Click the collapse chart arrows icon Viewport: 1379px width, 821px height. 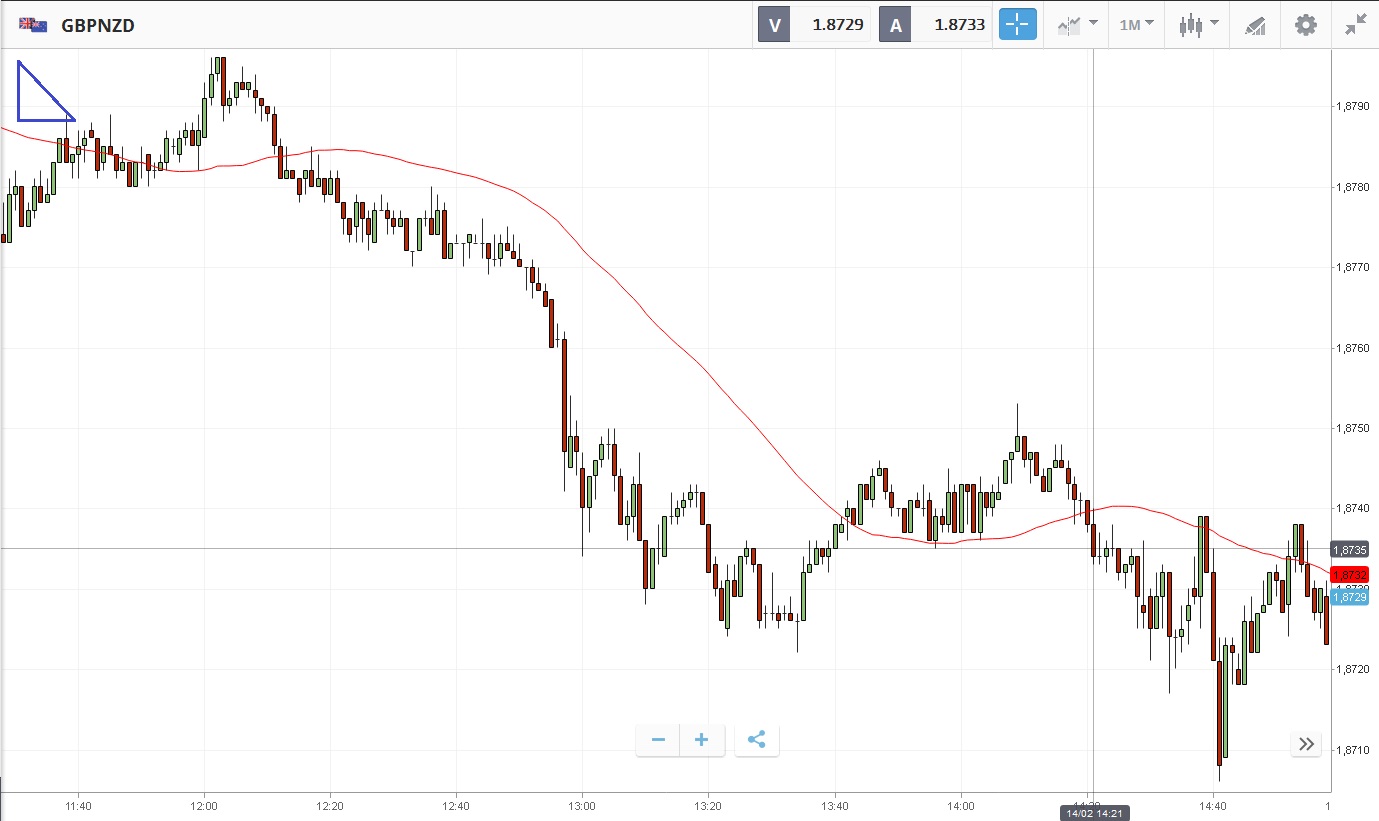pos(1356,25)
